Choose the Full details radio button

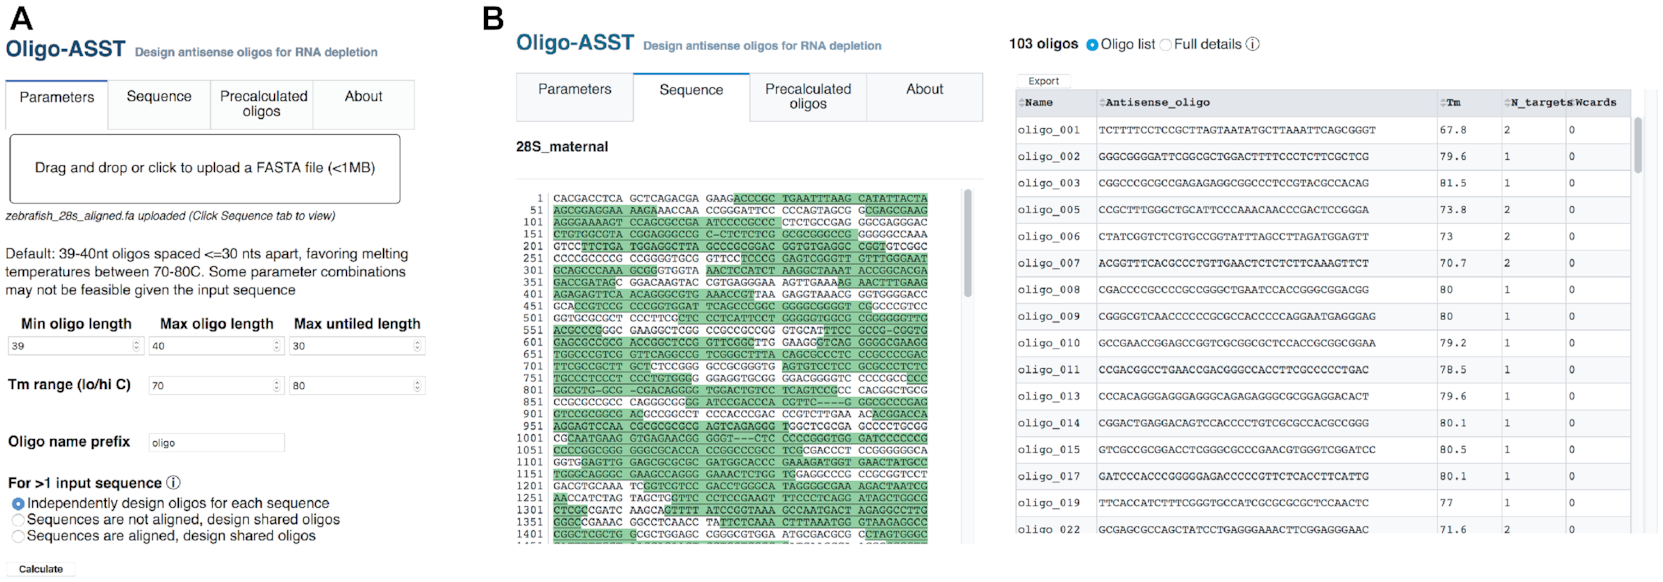click(x=1165, y=45)
